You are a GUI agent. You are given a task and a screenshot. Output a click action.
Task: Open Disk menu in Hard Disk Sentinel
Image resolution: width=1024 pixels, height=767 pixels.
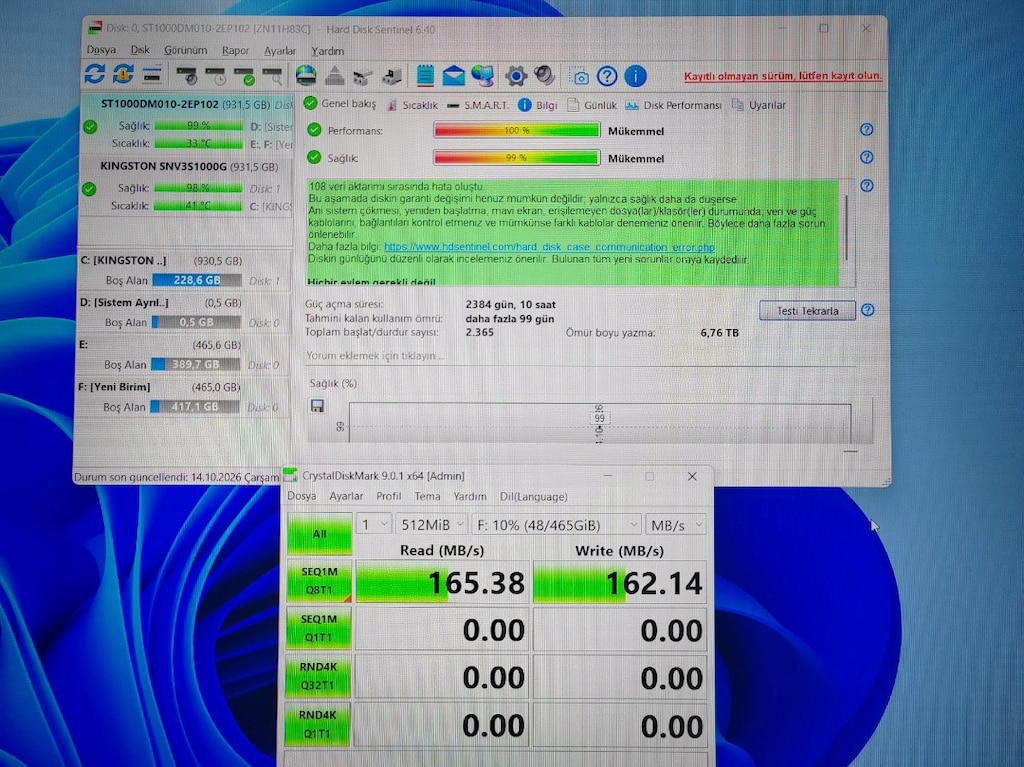pos(140,50)
